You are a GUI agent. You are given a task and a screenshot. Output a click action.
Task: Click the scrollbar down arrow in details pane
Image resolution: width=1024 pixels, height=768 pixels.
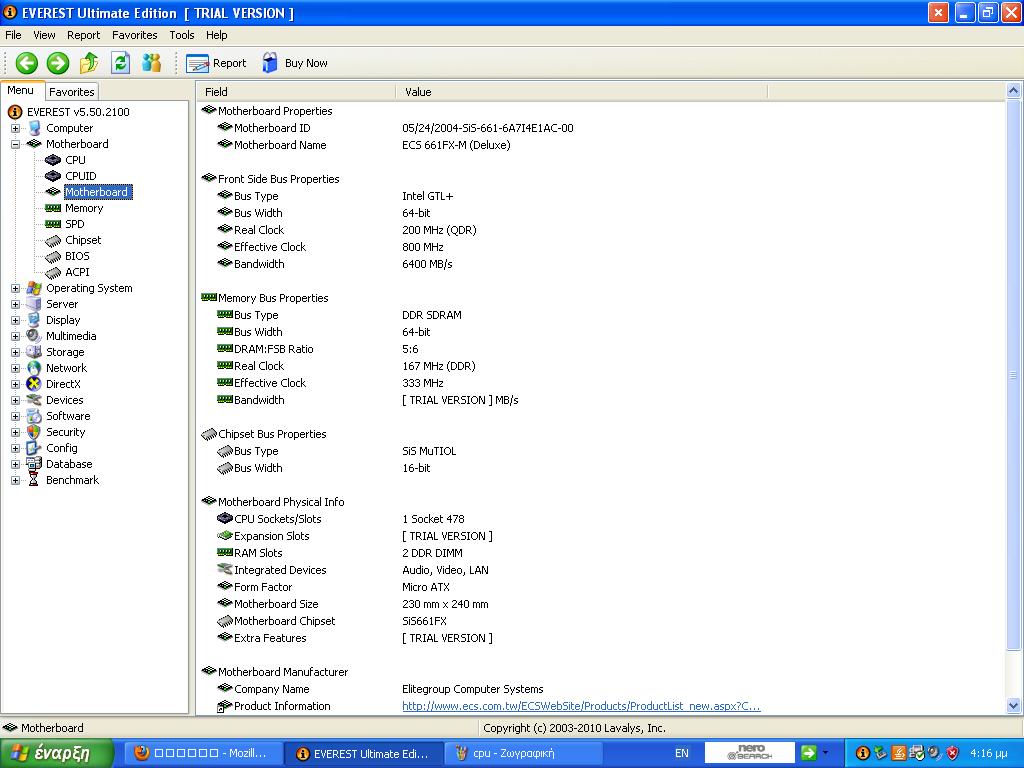pos(1014,706)
